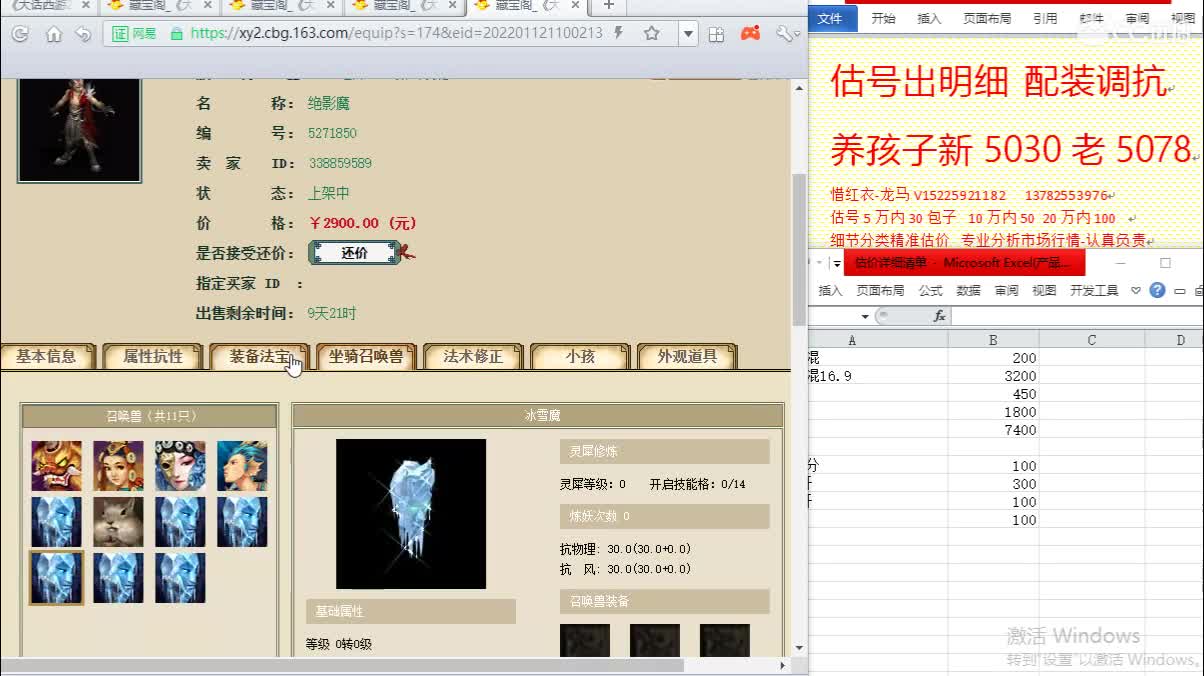The width and height of the screenshot is (1204, 676).
Task: Reload the page with the refresh icon
Action: [x=19, y=34]
